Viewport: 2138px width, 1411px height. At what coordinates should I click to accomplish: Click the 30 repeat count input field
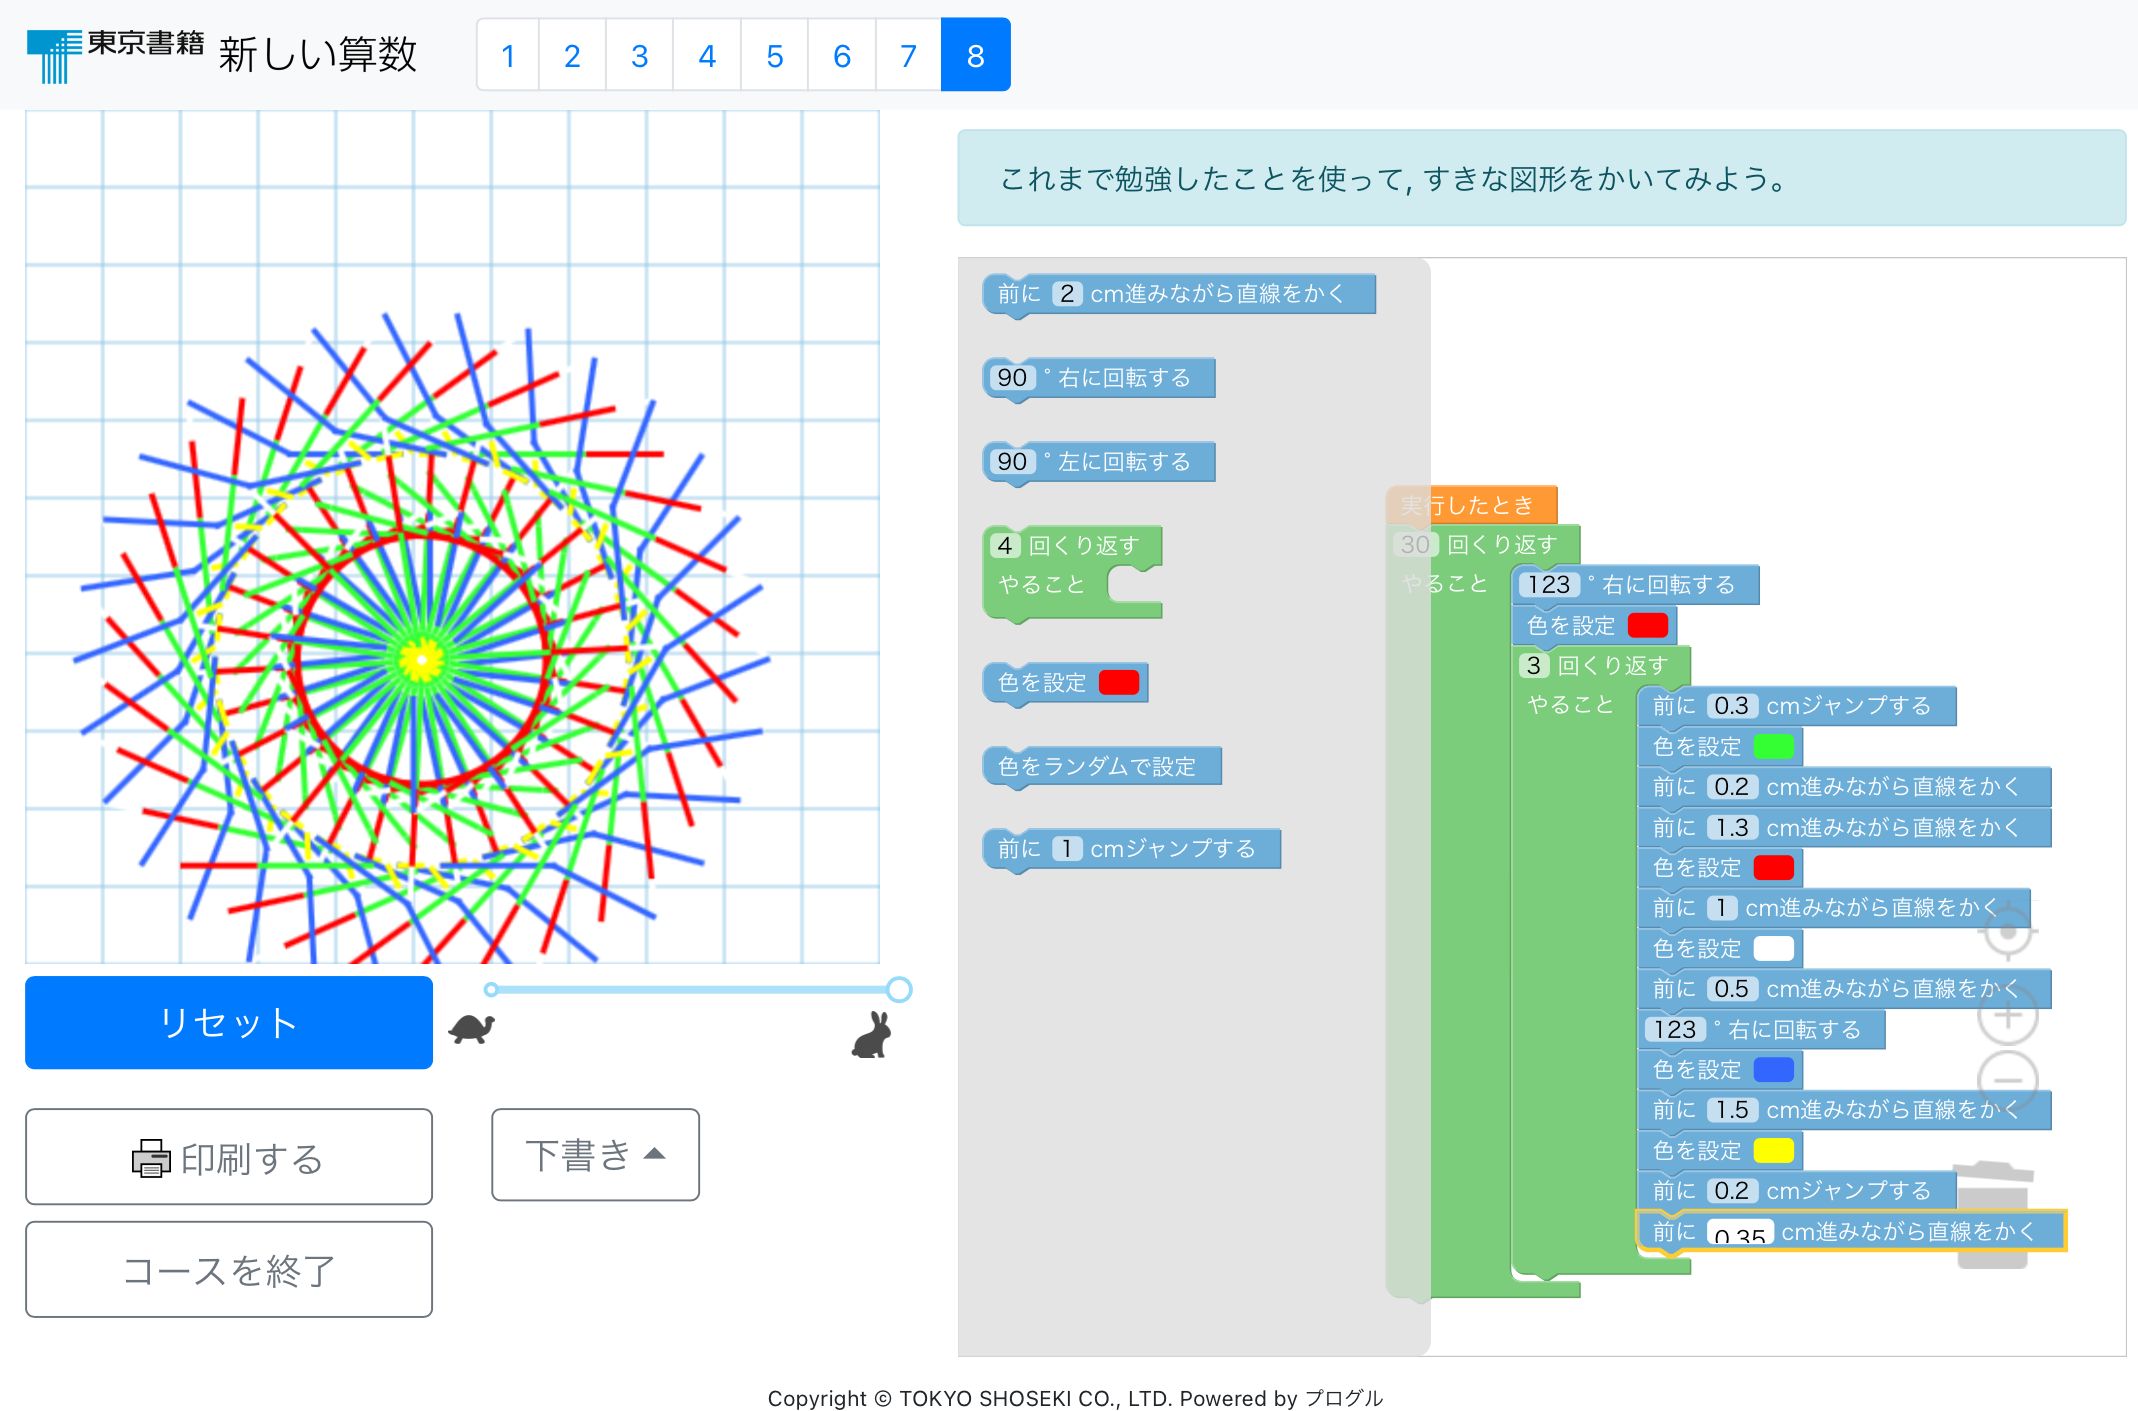[x=1417, y=544]
